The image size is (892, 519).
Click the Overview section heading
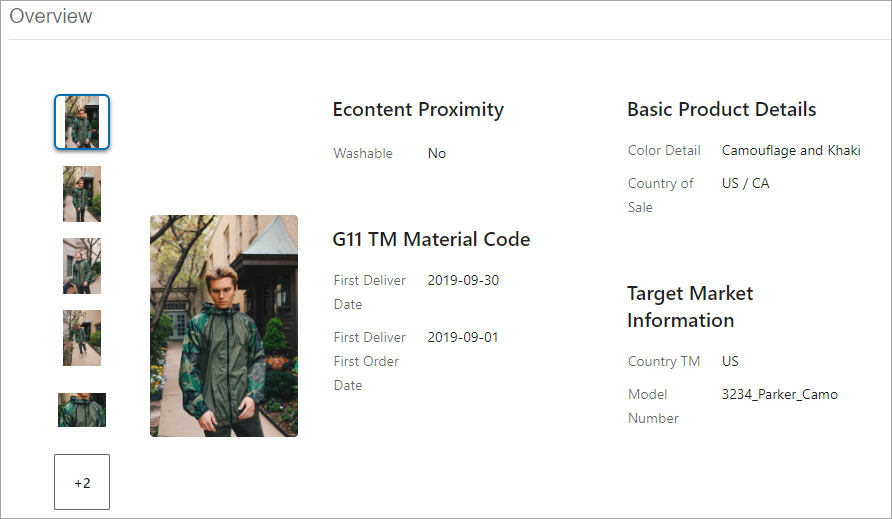pos(51,16)
